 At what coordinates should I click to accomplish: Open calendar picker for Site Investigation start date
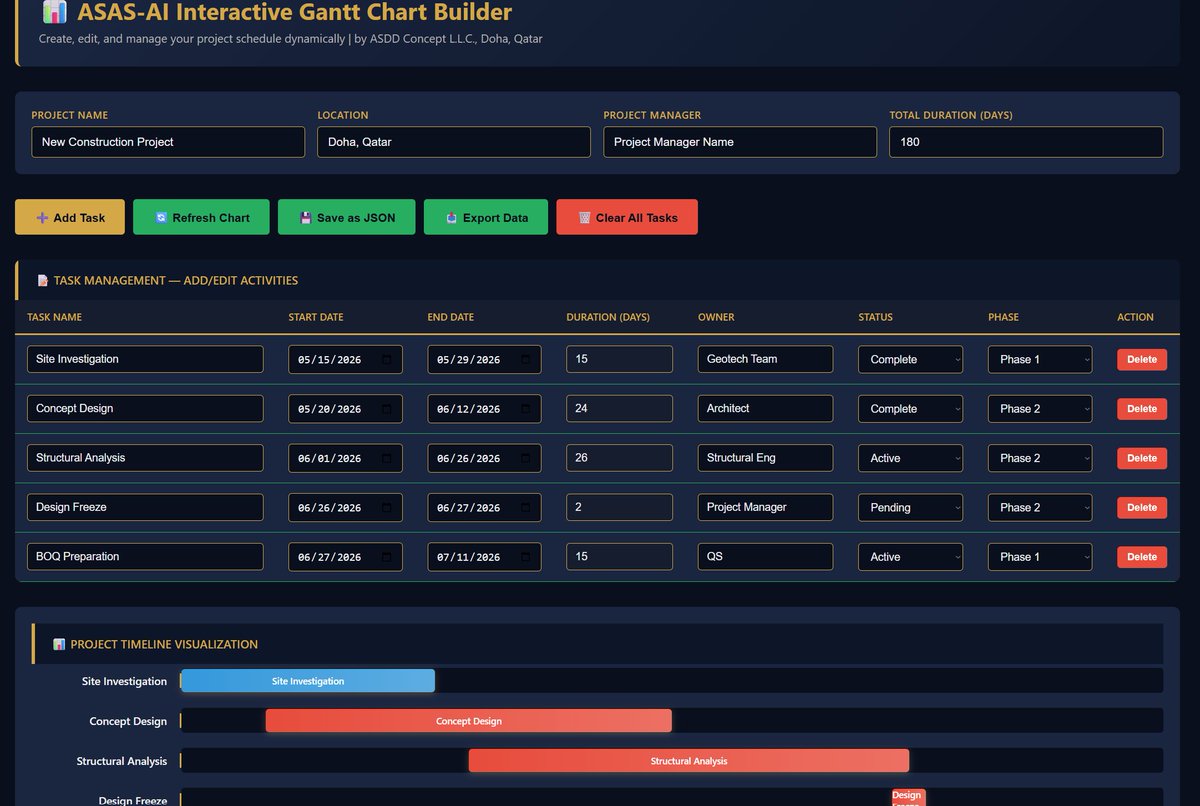387,360
